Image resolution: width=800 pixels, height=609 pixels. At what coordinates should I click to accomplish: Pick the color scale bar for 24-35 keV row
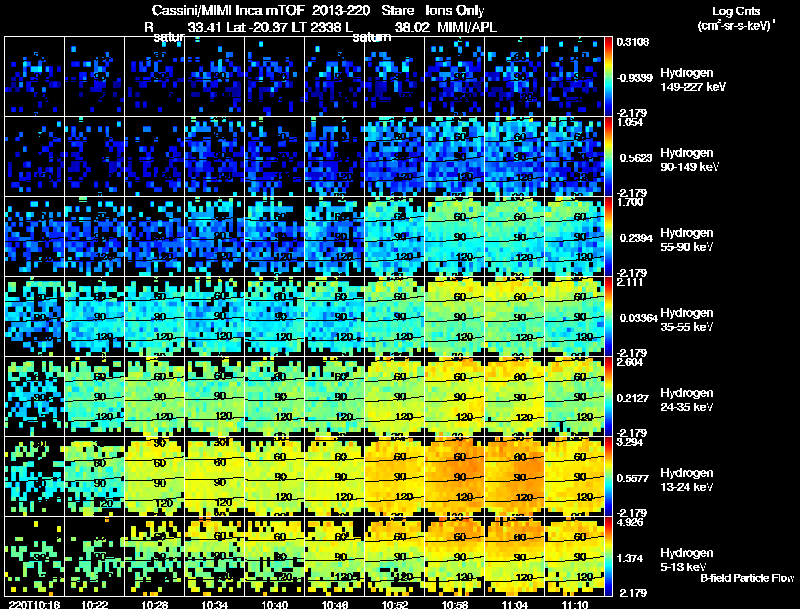point(608,397)
